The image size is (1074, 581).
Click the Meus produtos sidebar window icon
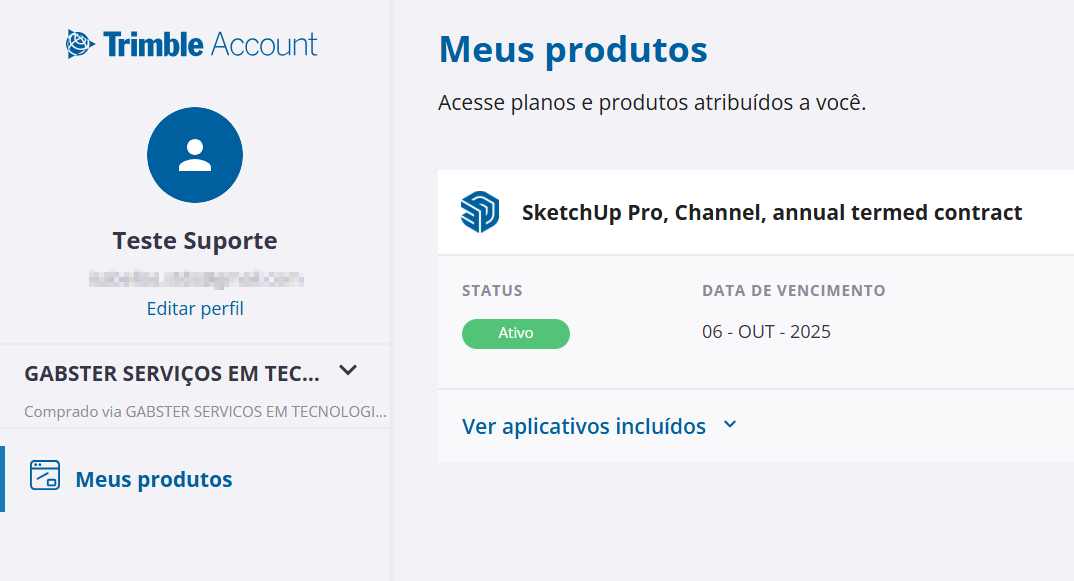click(x=45, y=475)
